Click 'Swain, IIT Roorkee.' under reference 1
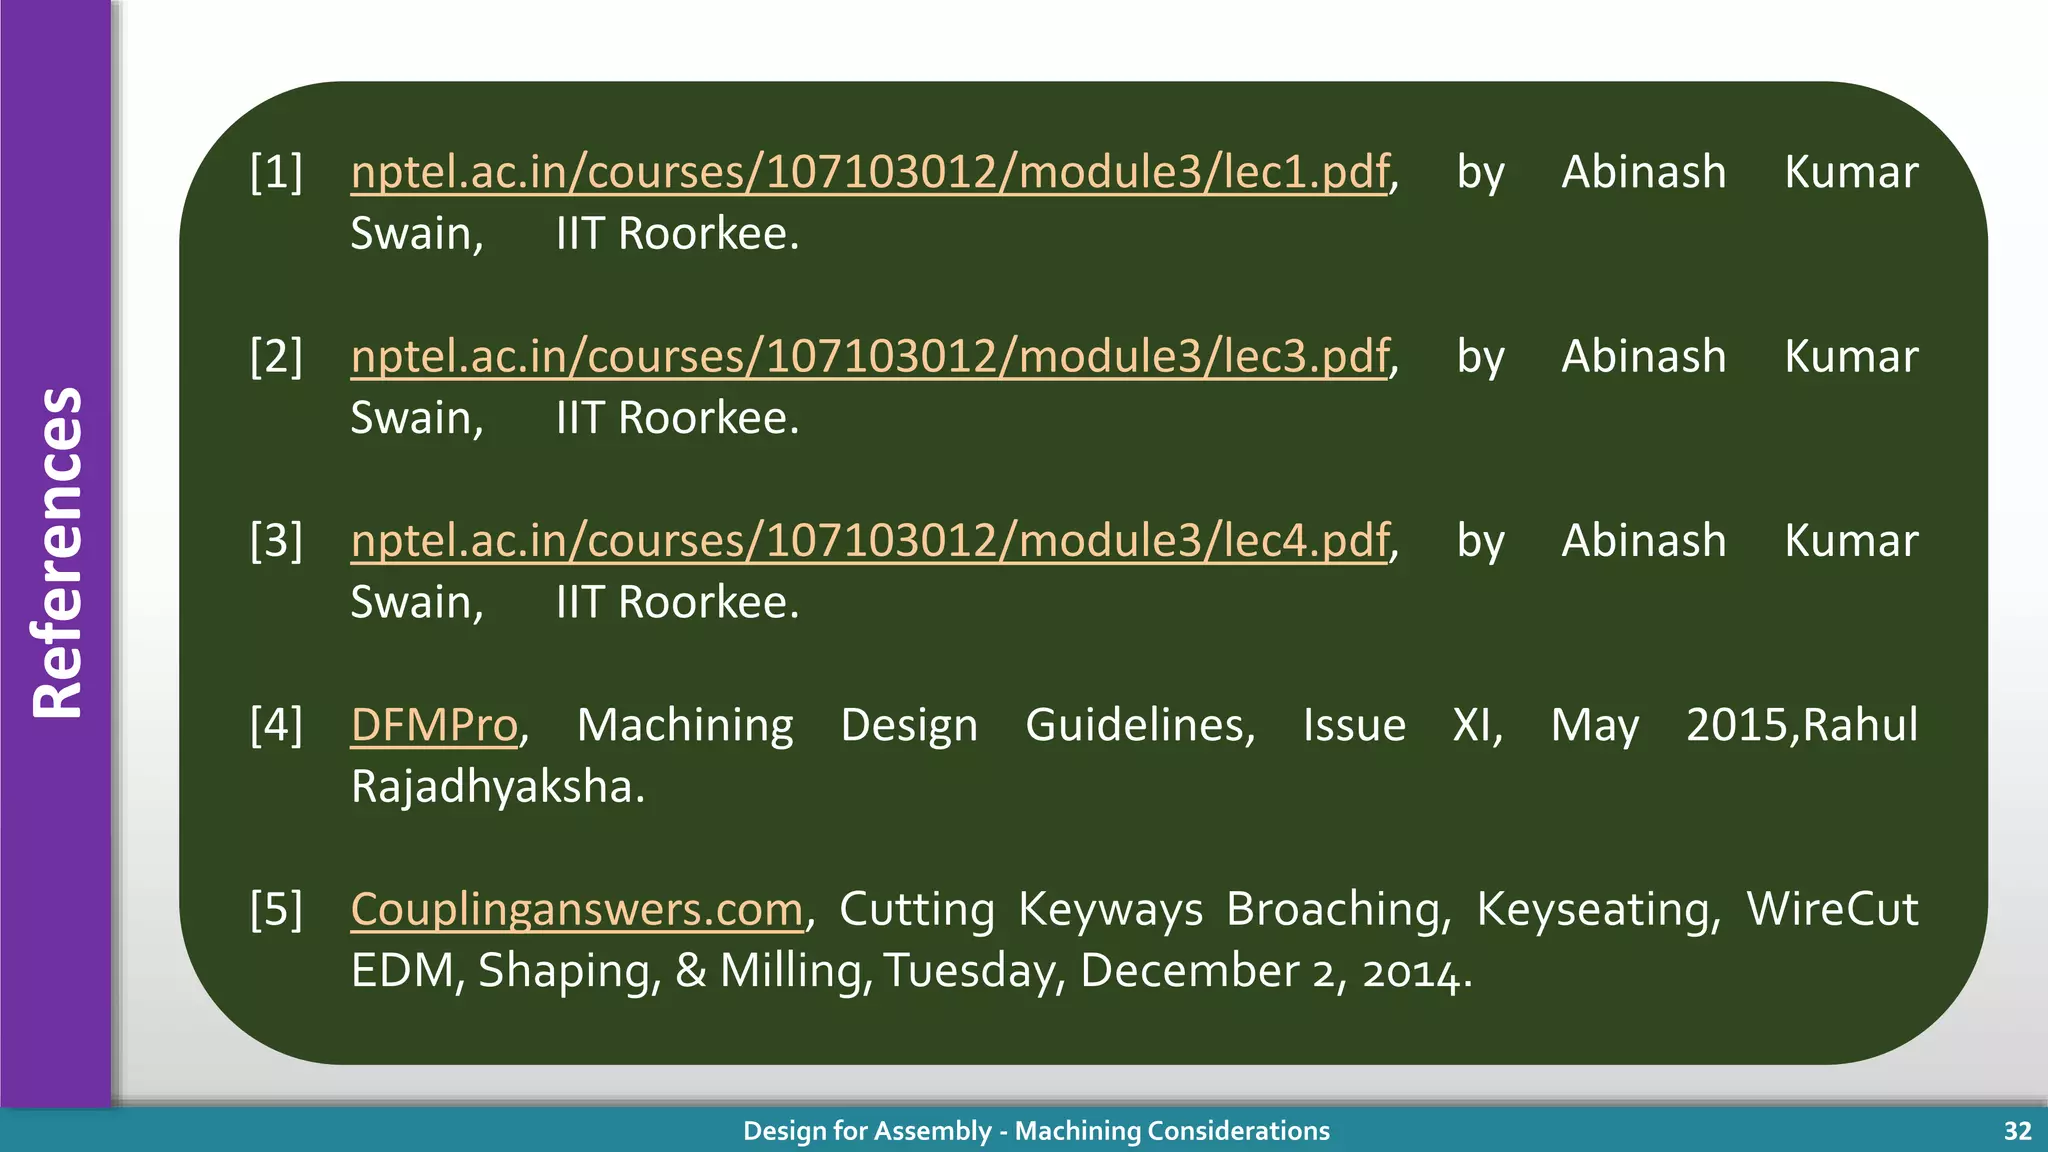 [575, 234]
